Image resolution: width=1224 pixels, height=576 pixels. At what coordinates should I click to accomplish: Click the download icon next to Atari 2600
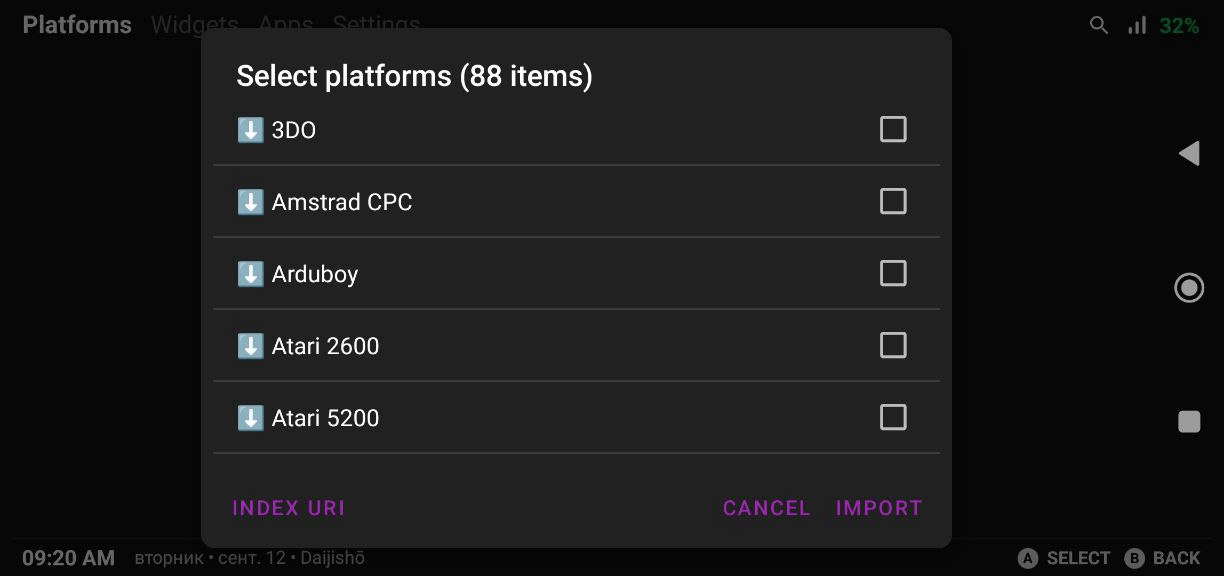(250, 346)
